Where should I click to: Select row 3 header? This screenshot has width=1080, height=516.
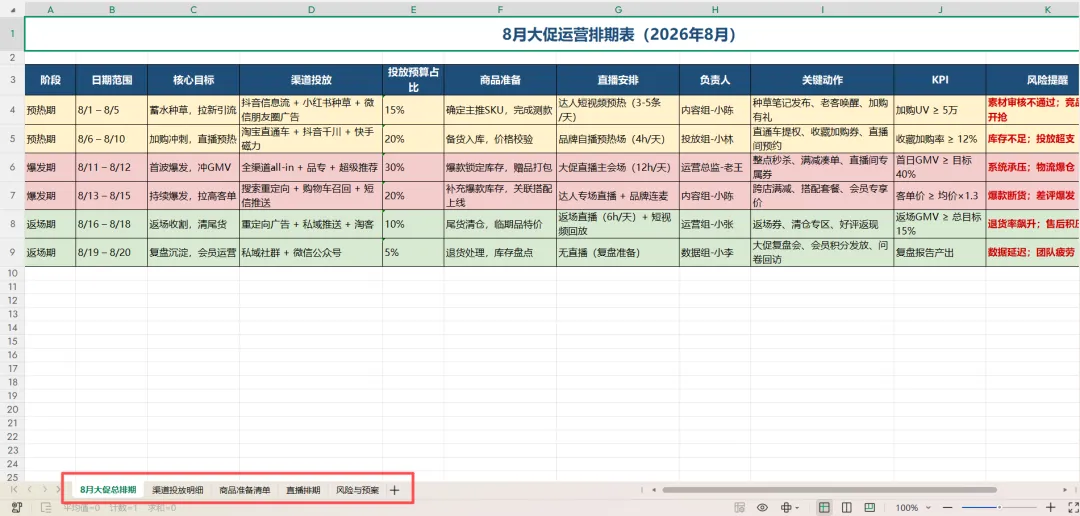pos(12,80)
